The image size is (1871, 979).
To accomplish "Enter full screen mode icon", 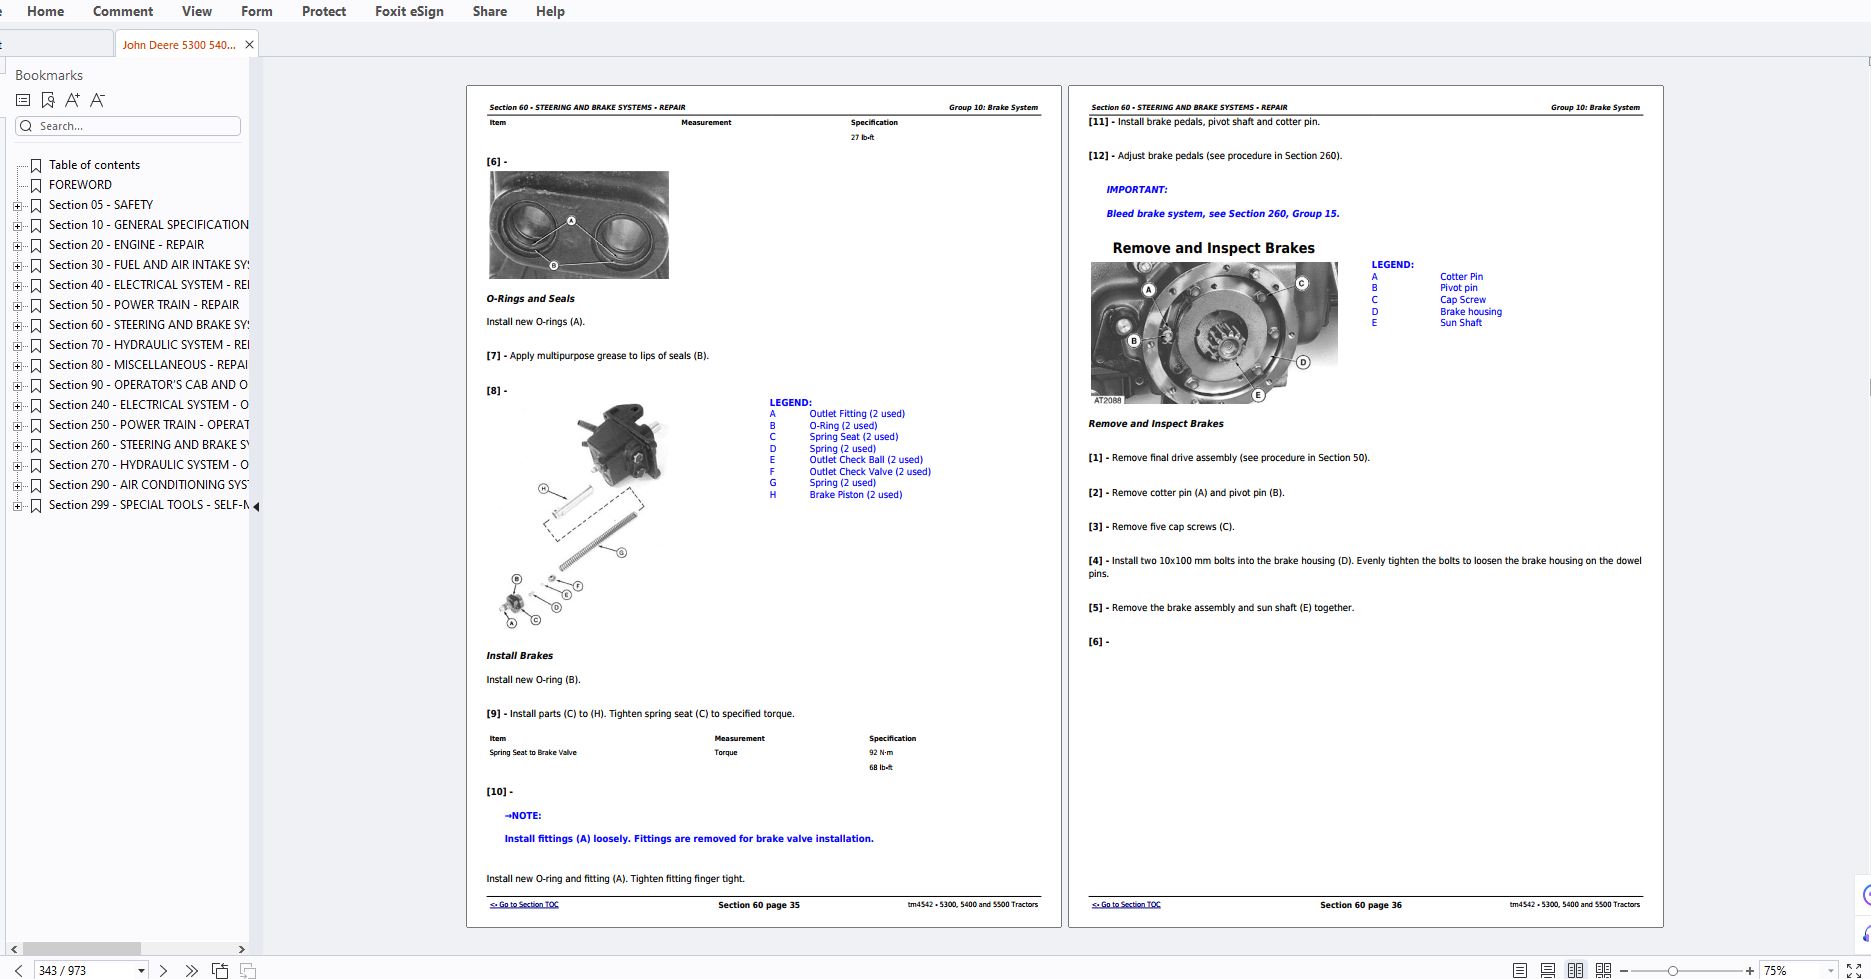I will 1853,970.
